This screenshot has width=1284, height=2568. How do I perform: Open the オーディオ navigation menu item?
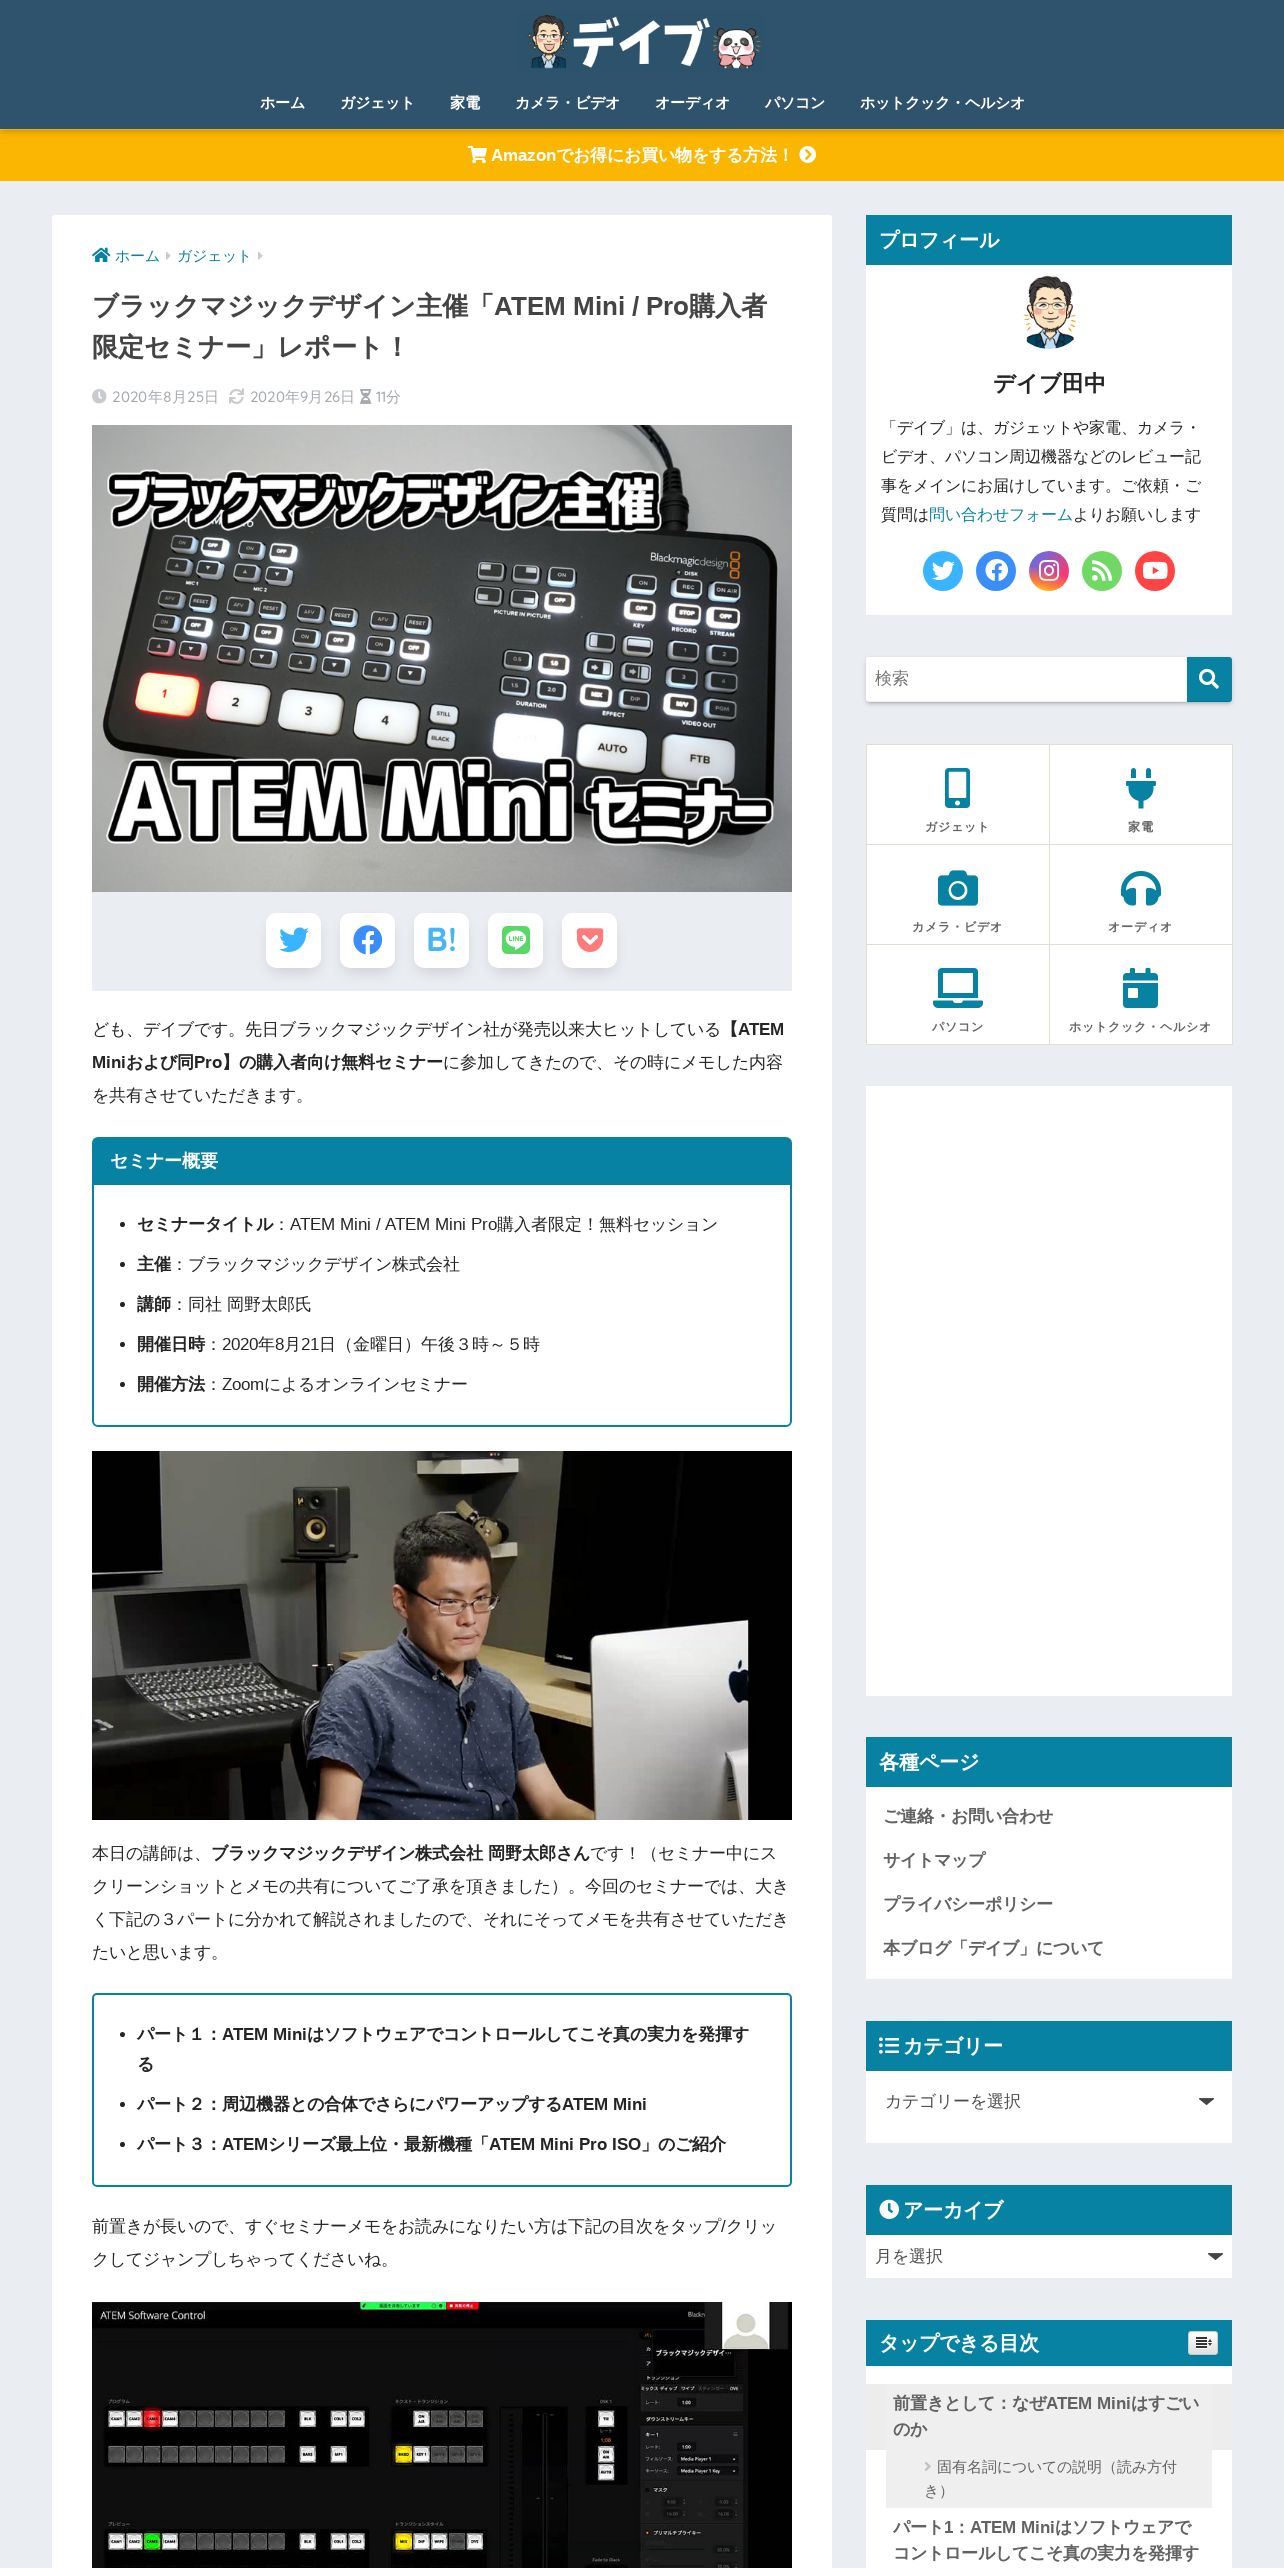click(x=692, y=103)
